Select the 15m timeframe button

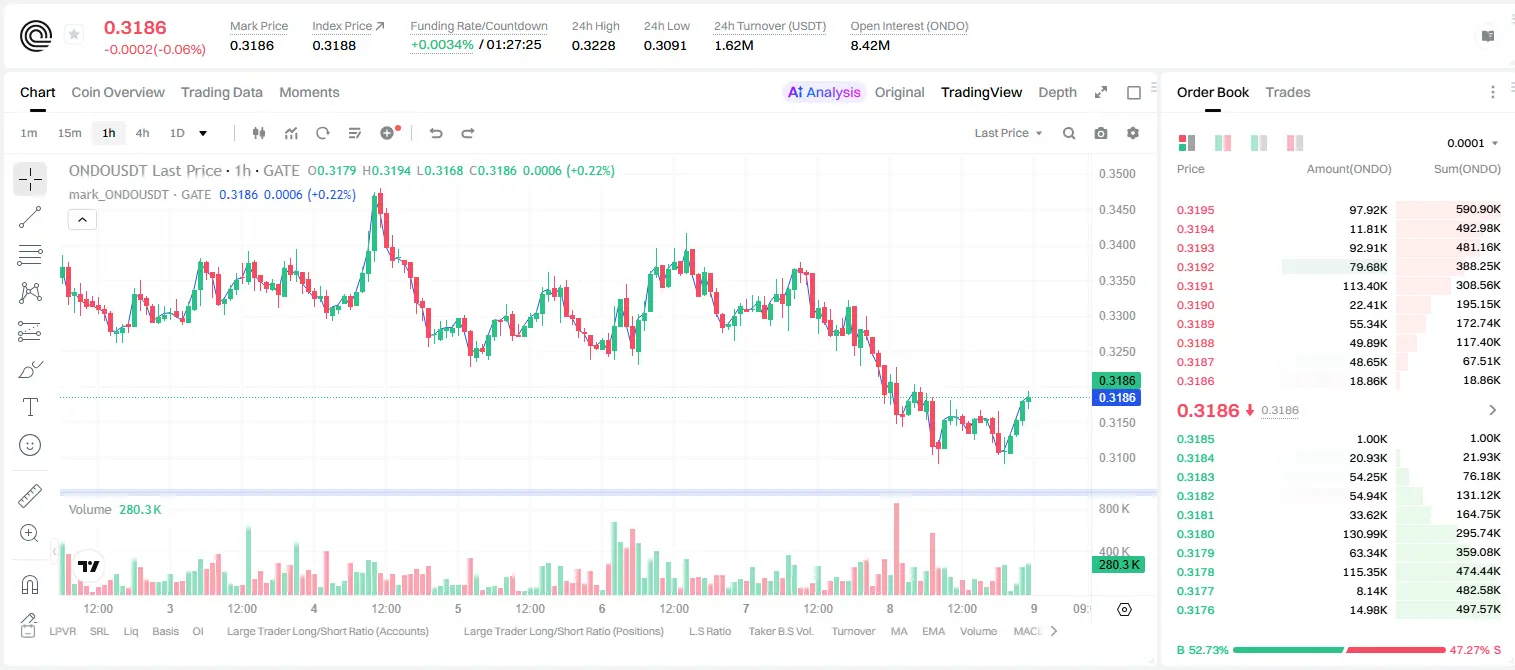click(69, 133)
